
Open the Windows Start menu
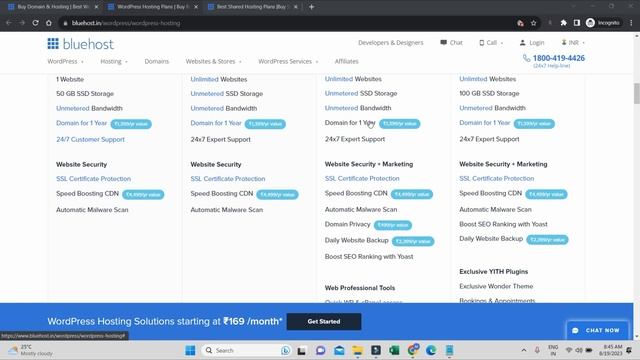click(x=190, y=350)
